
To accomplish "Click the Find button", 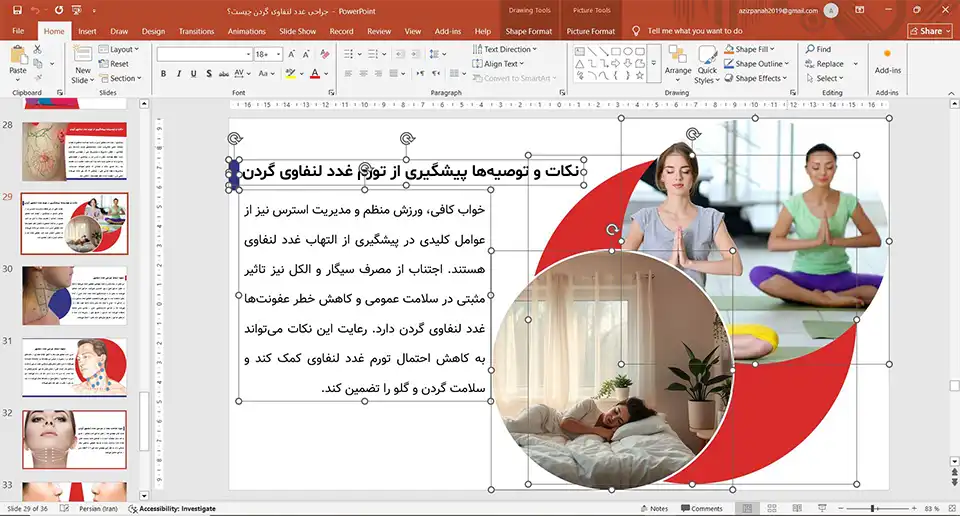I will coord(819,49).
